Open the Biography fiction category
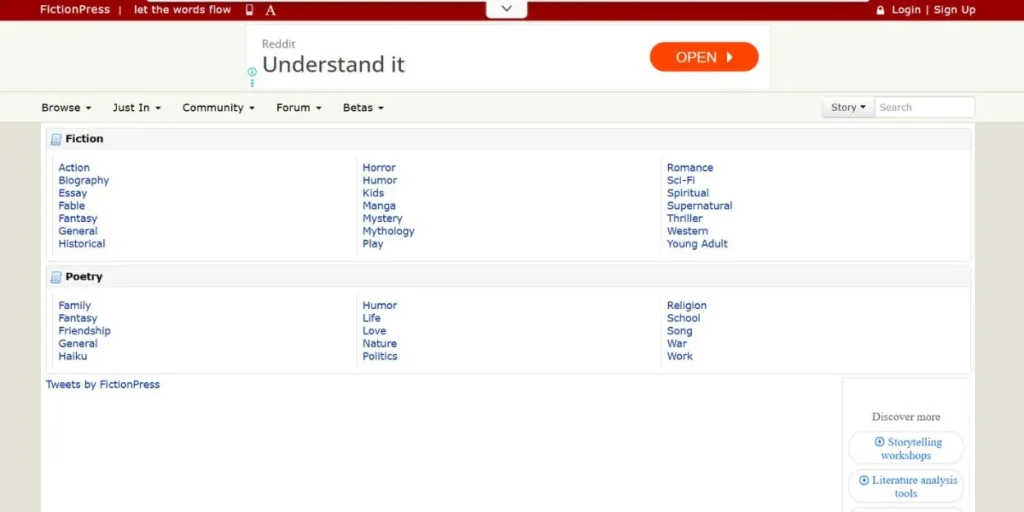Screen dimensions: 1024x512 [x=84, y=180]
